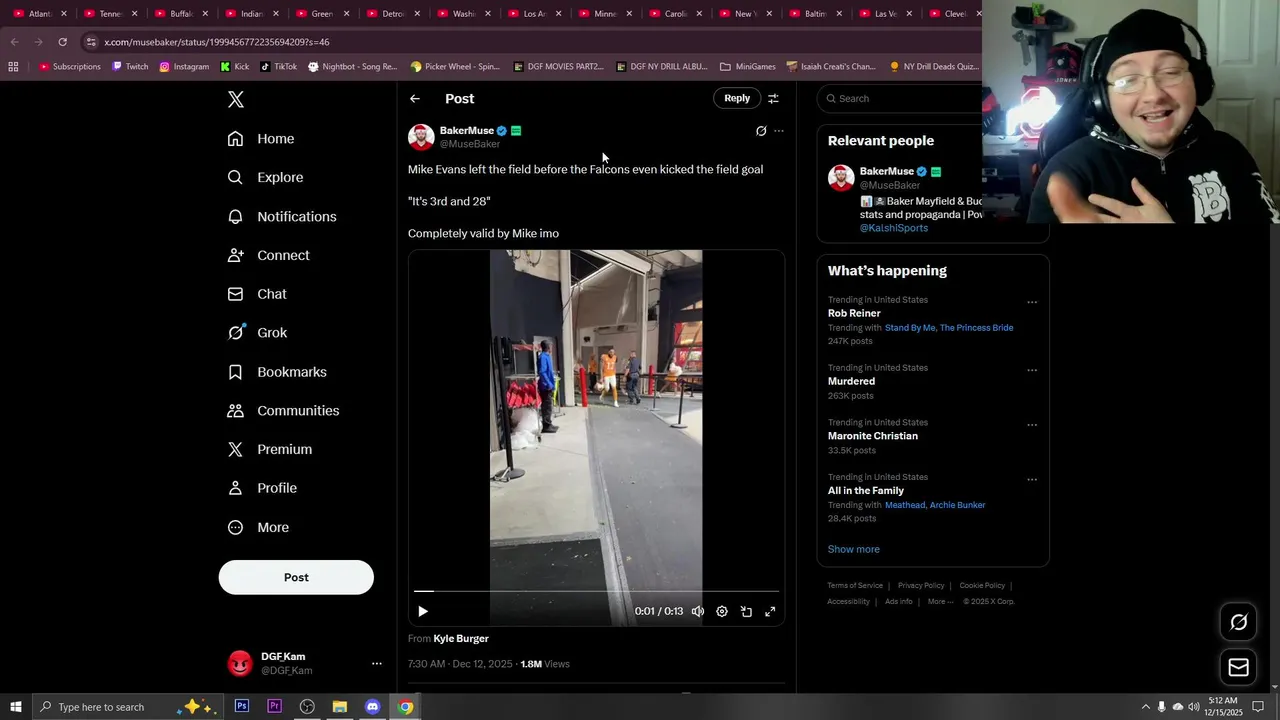Click Show more under What's happening
This screenshot has width=1280, height=720.
(854, 549)
